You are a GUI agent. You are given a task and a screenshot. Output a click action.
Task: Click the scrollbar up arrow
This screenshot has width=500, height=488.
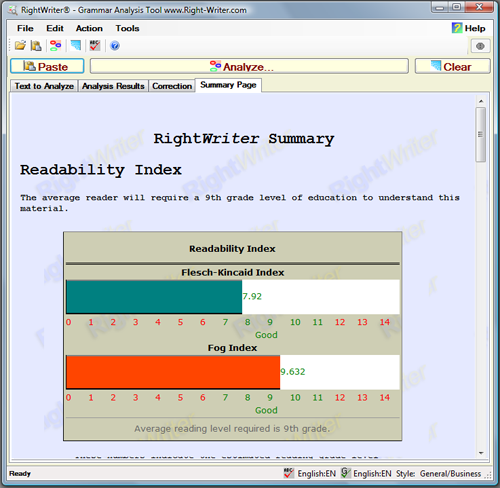[481, 101]
